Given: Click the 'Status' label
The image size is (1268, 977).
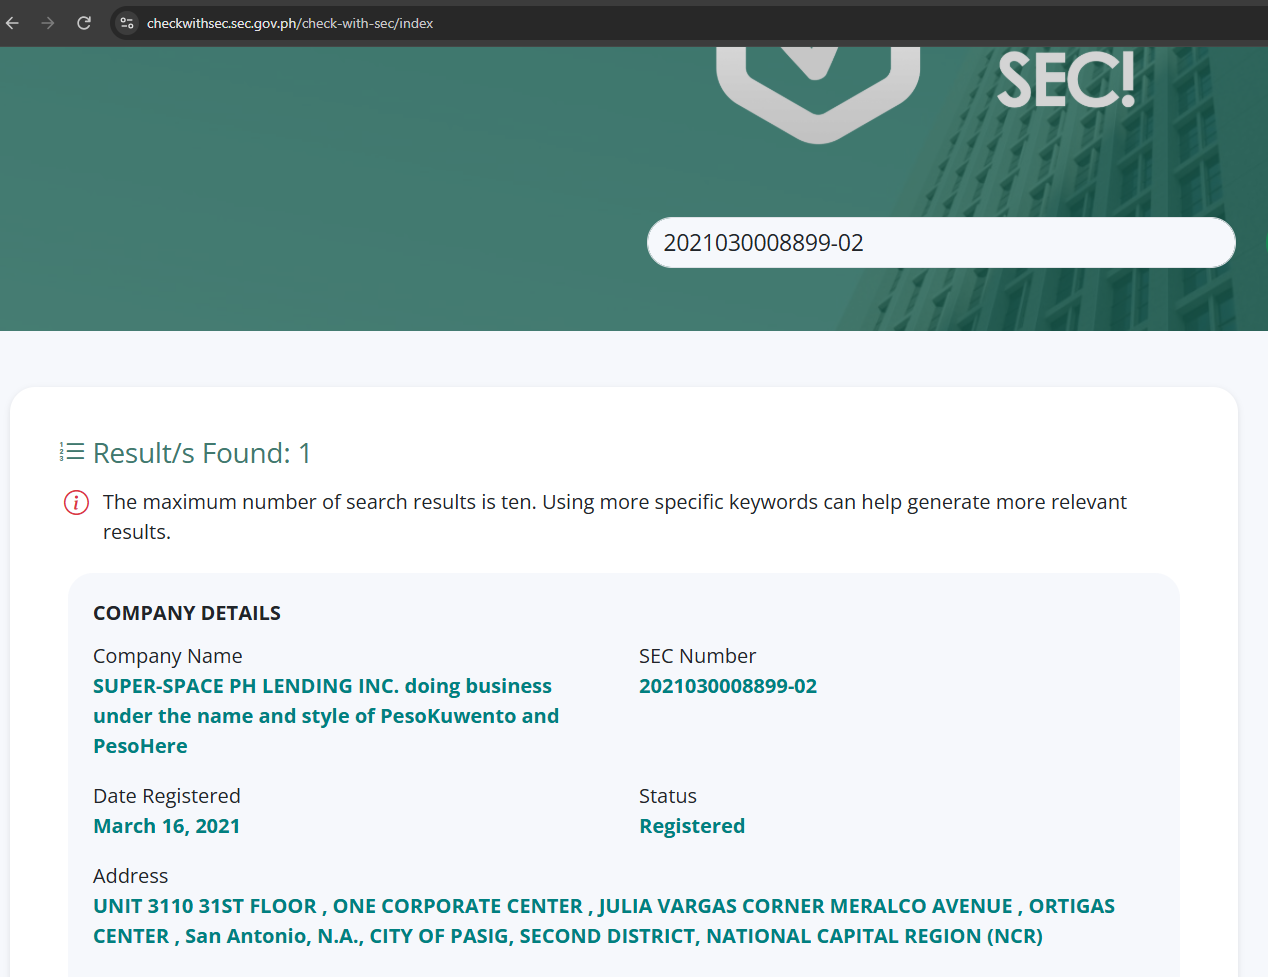Looking at the screenshot, I should pos(668,796).
